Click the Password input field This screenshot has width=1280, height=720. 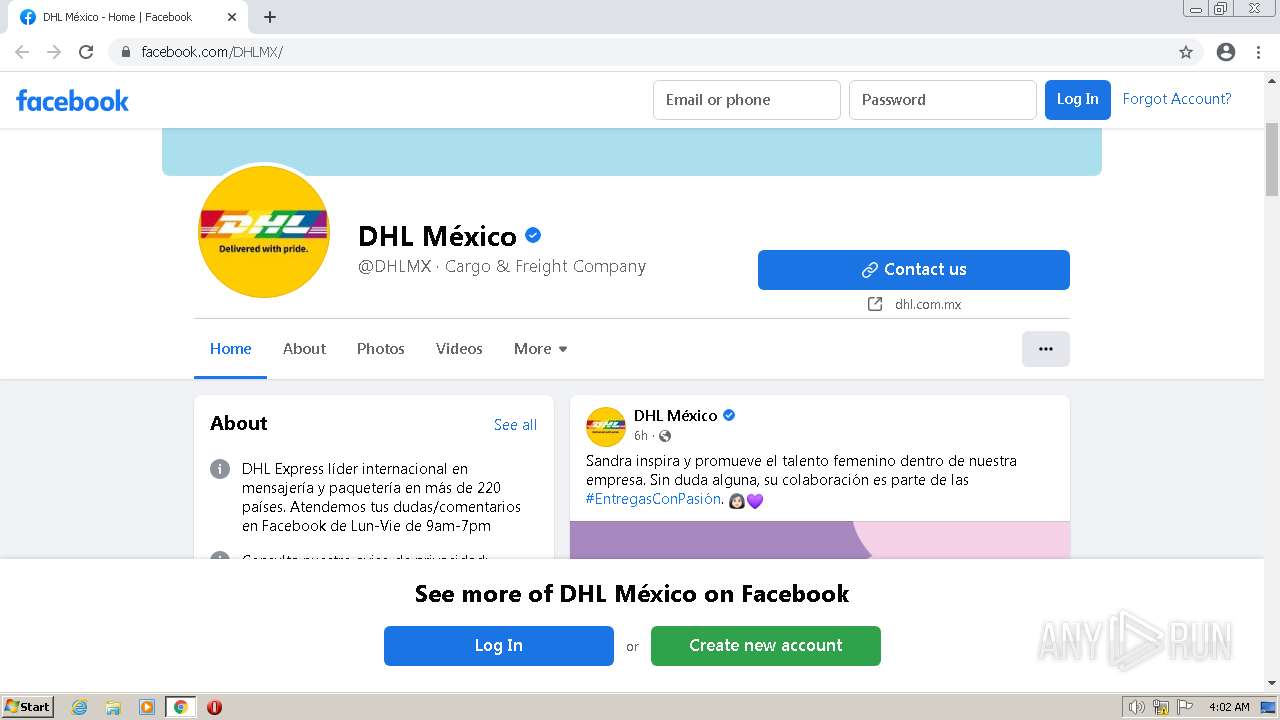click(x=943, y=100)
